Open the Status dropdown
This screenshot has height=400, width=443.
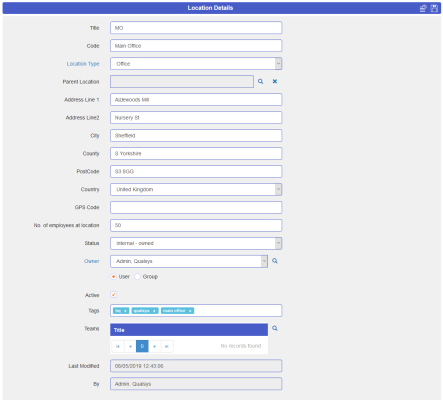(x=278, y=243)
